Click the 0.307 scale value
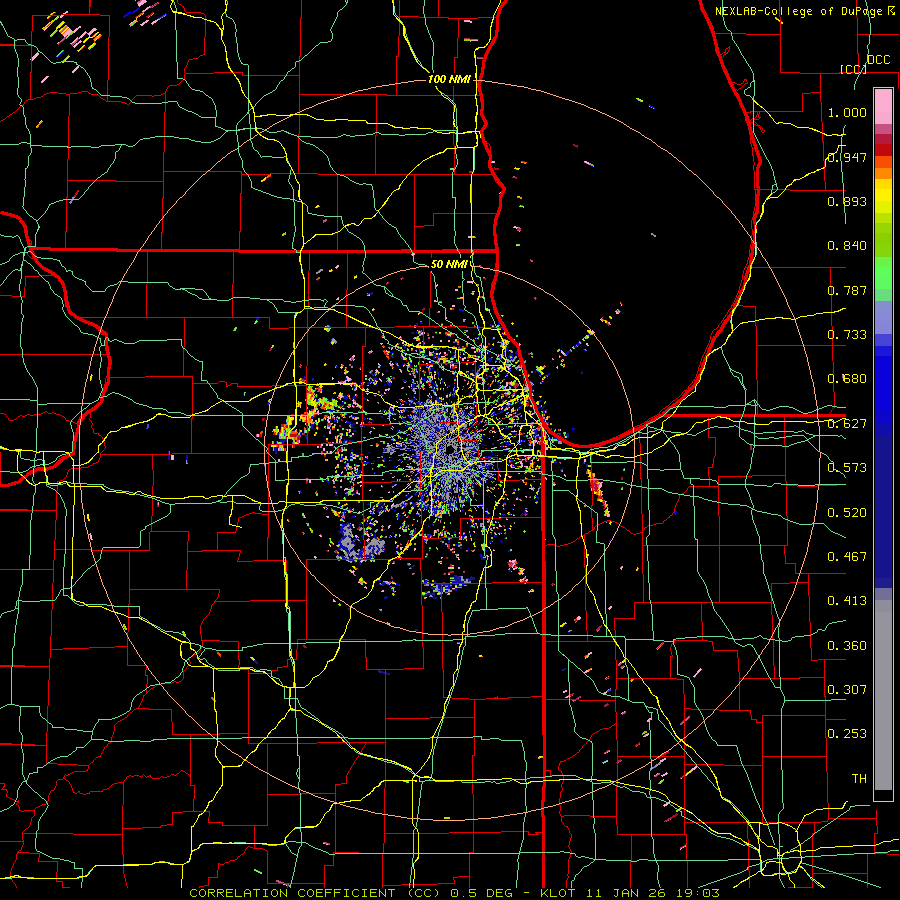Image resolution: width=900 pixels, height=900 pixels. click(847, 690)
